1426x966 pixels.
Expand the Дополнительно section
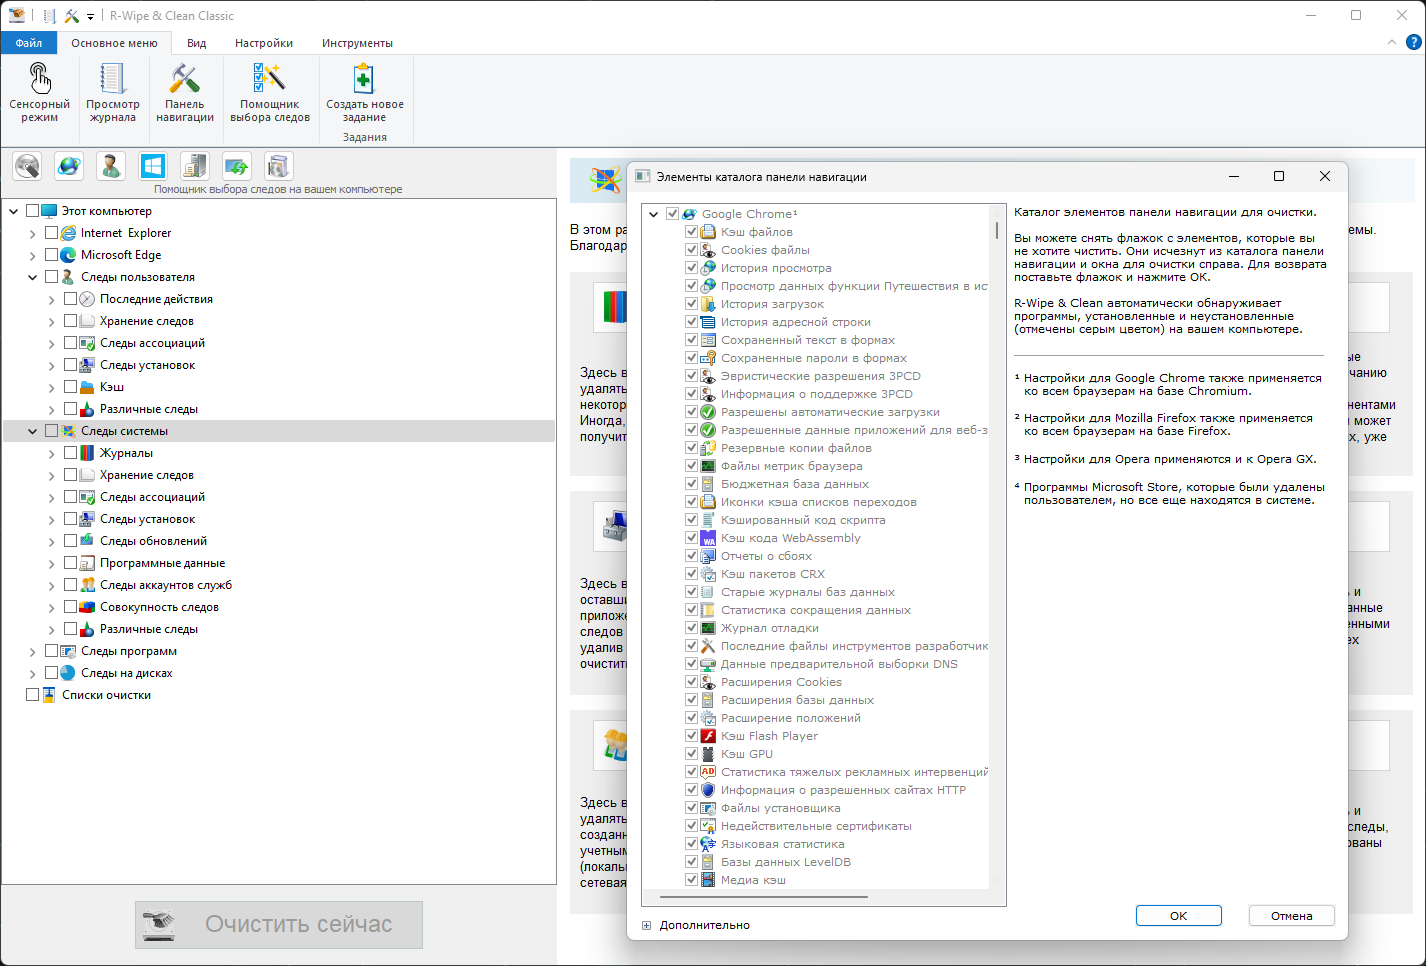click(x=646, y=926)
